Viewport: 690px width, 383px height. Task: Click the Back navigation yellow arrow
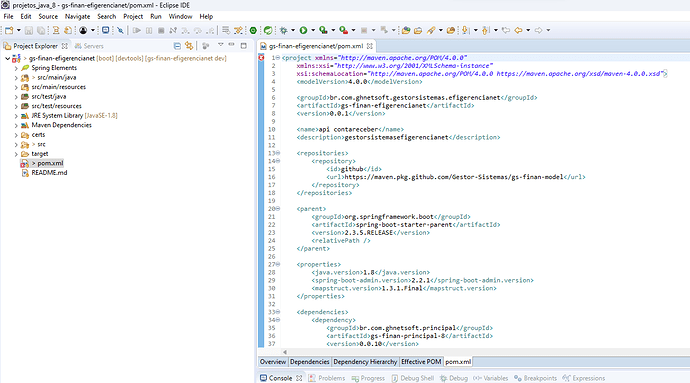[518, 30]
